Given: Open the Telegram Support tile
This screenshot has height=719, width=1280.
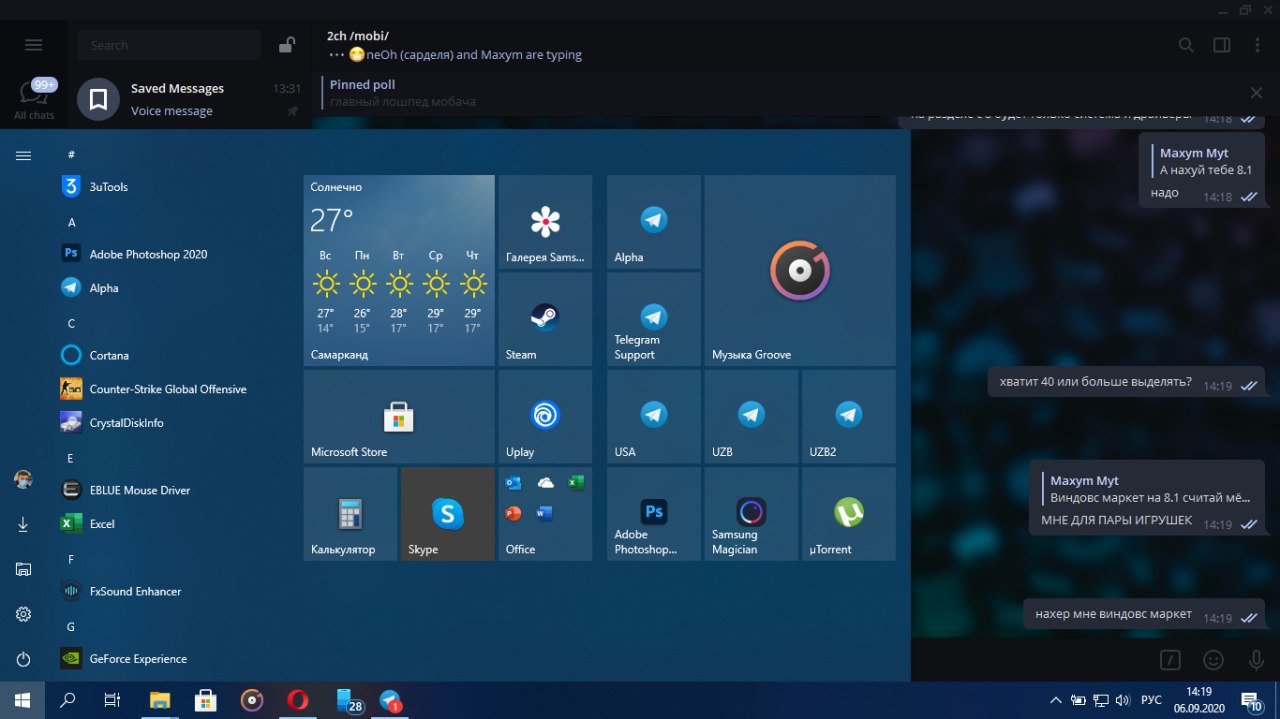Looking at the screenshot, I should [x=654, y=319].
